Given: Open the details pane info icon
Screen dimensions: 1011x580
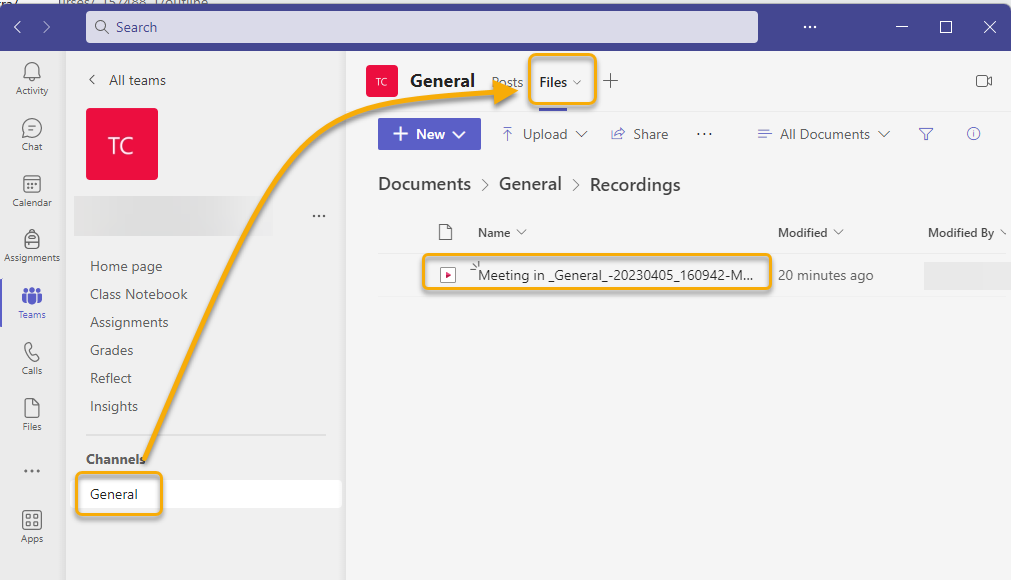Looking at the screenshot, I should pyautogui.click(x=974, y=133).
